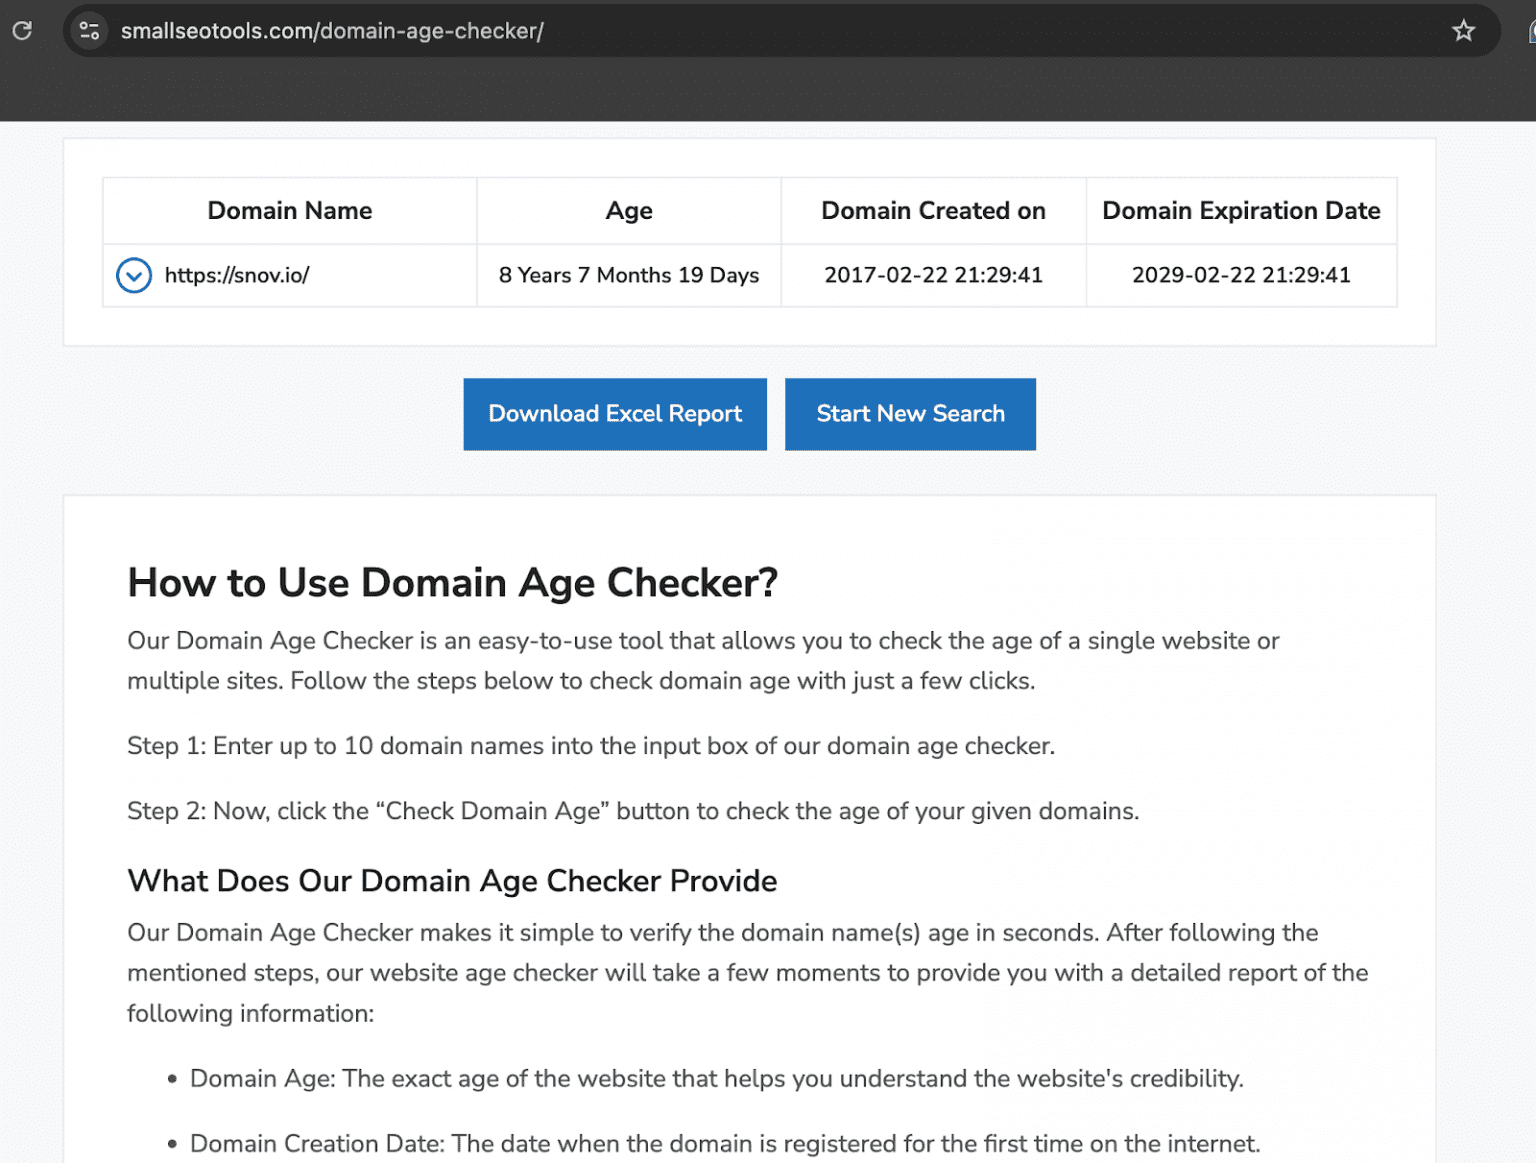
Task: Select the Age column header
Action: 628,211
